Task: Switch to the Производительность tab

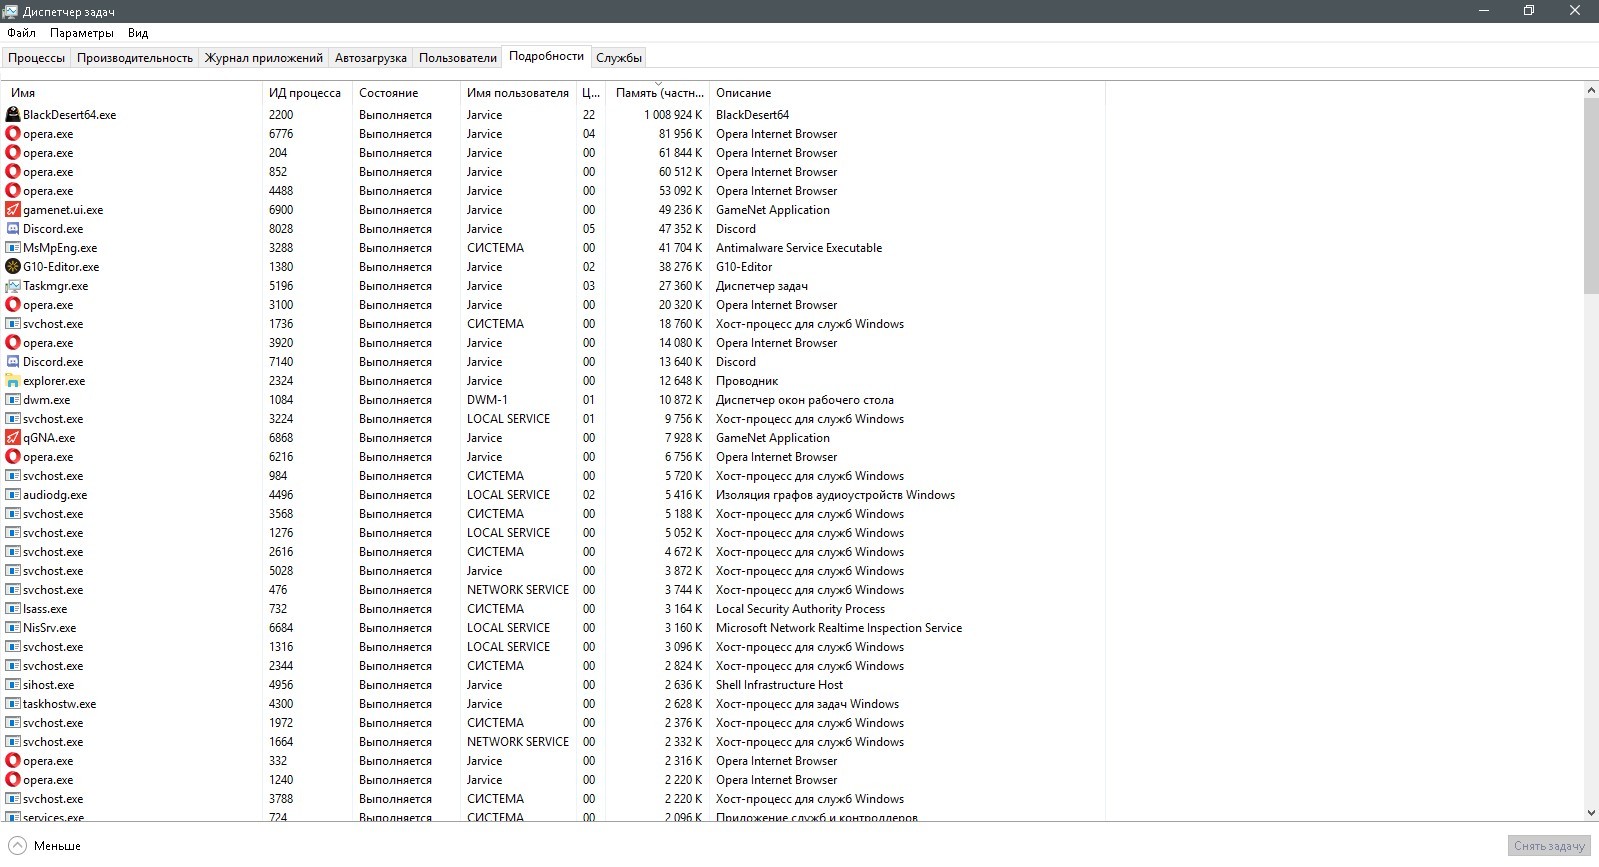Action: 135,58
